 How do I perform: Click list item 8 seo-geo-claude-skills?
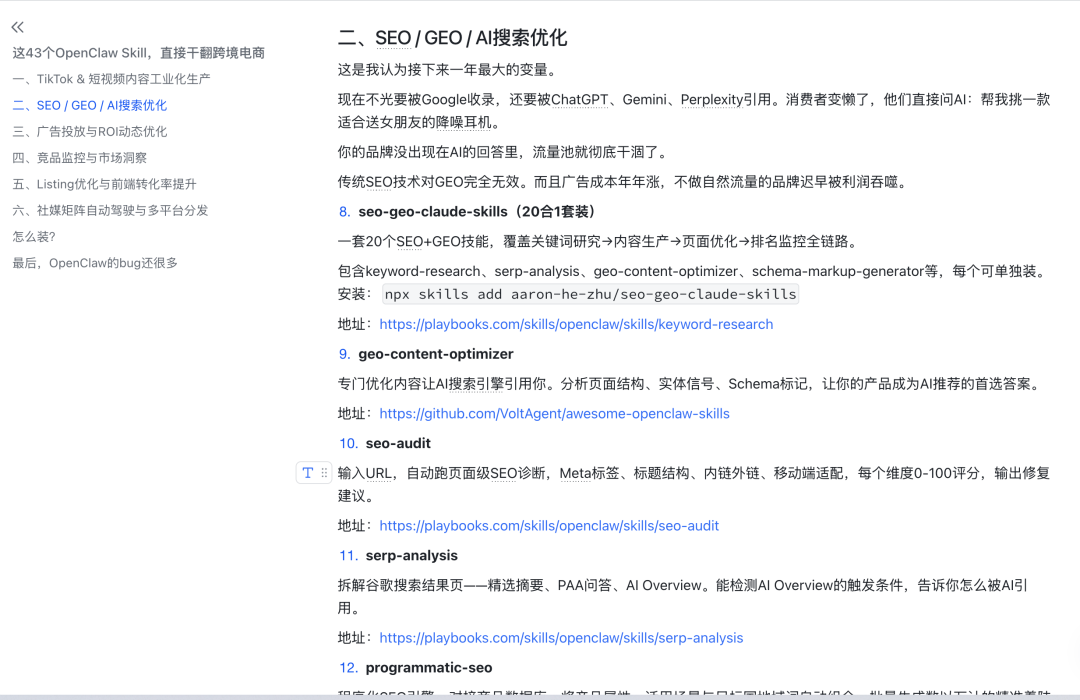[468, 212]
